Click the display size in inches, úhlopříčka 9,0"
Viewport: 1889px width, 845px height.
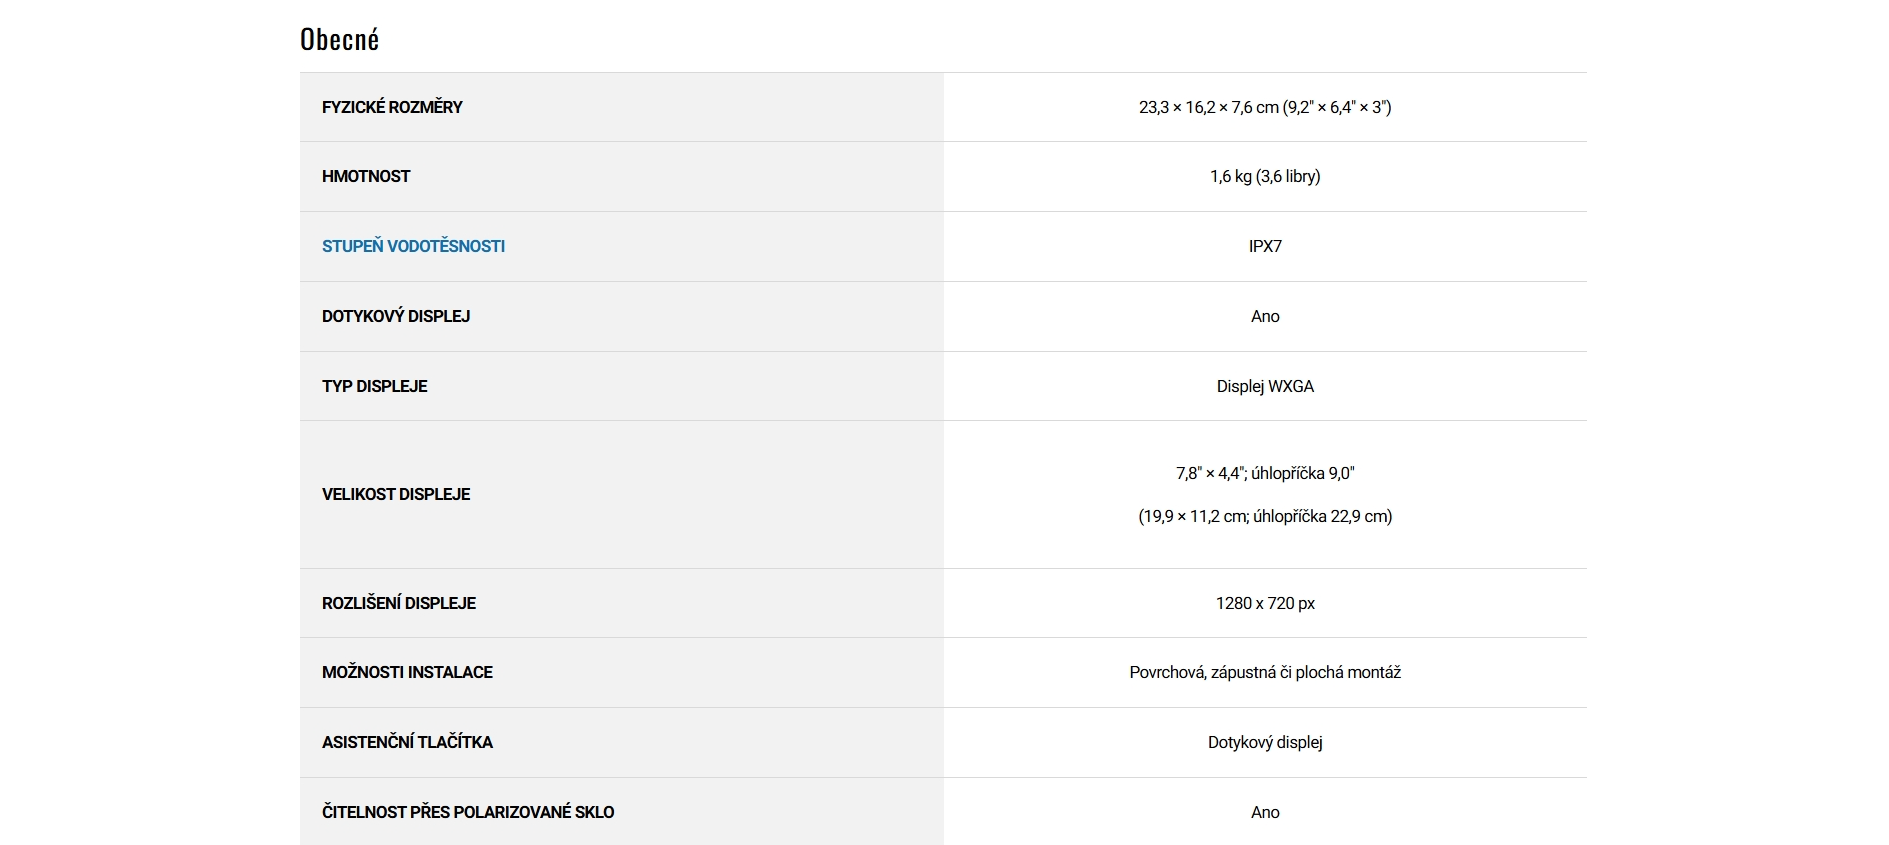[x=1264, y=473]
